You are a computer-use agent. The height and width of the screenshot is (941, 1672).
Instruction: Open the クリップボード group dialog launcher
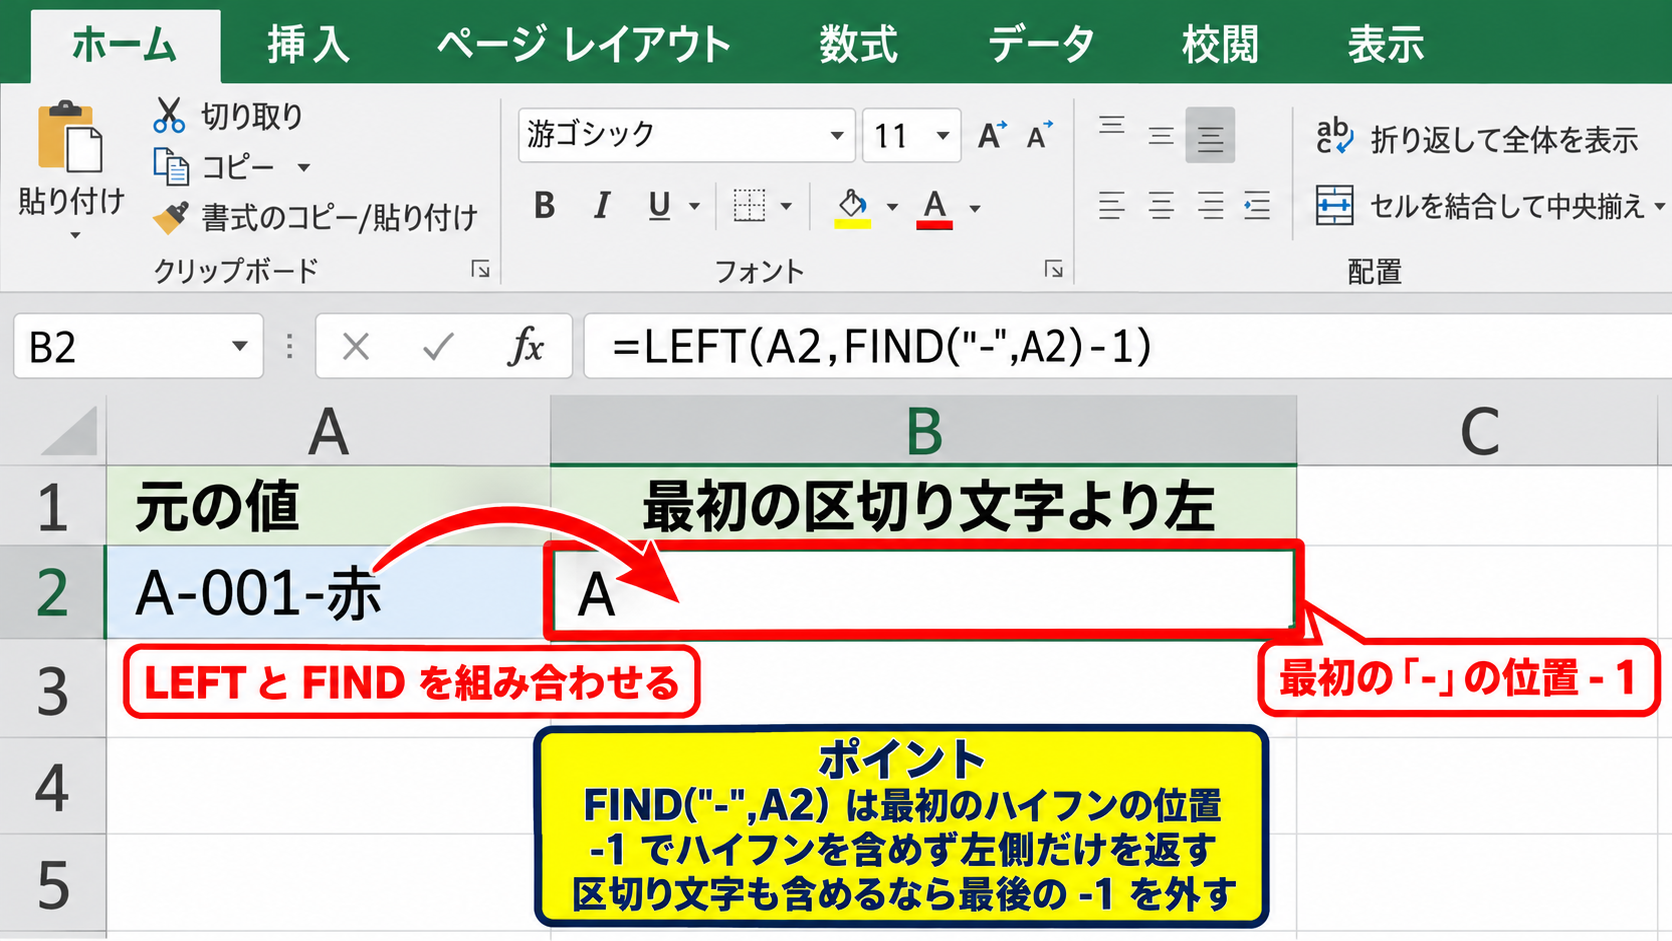click(481, 269)
